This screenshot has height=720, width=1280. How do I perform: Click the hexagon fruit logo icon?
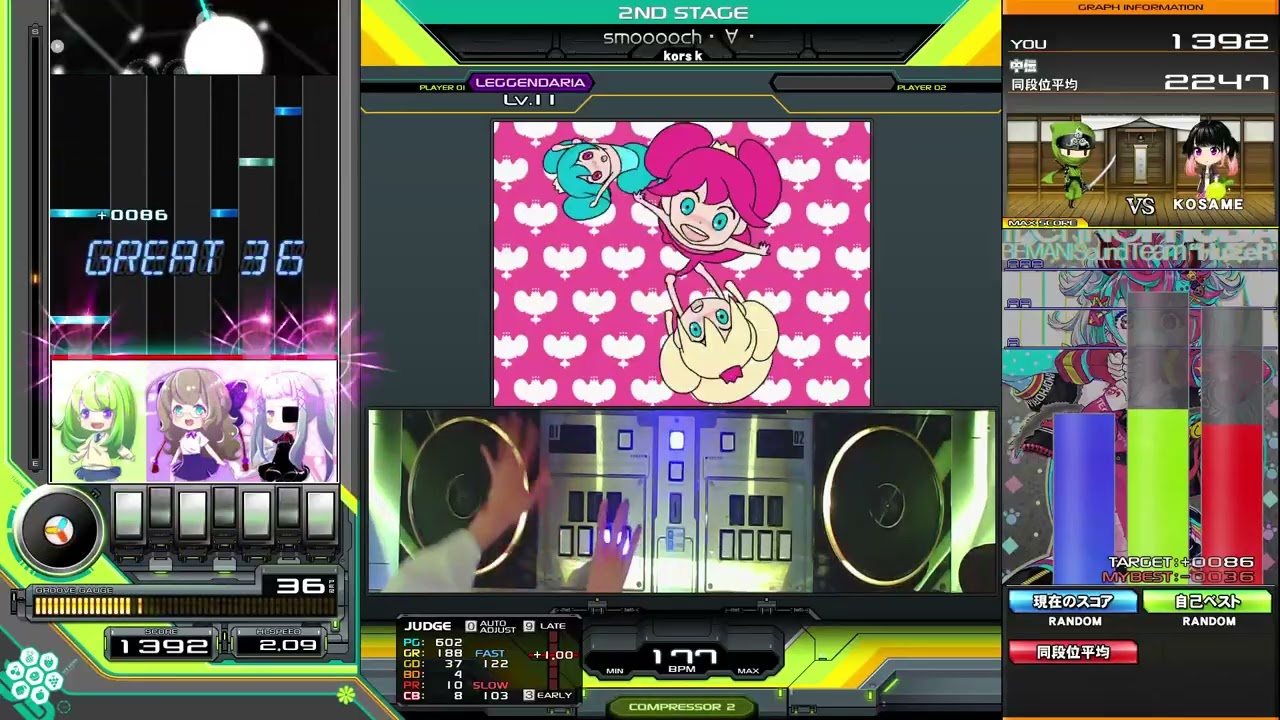click(x=34, y=677)
